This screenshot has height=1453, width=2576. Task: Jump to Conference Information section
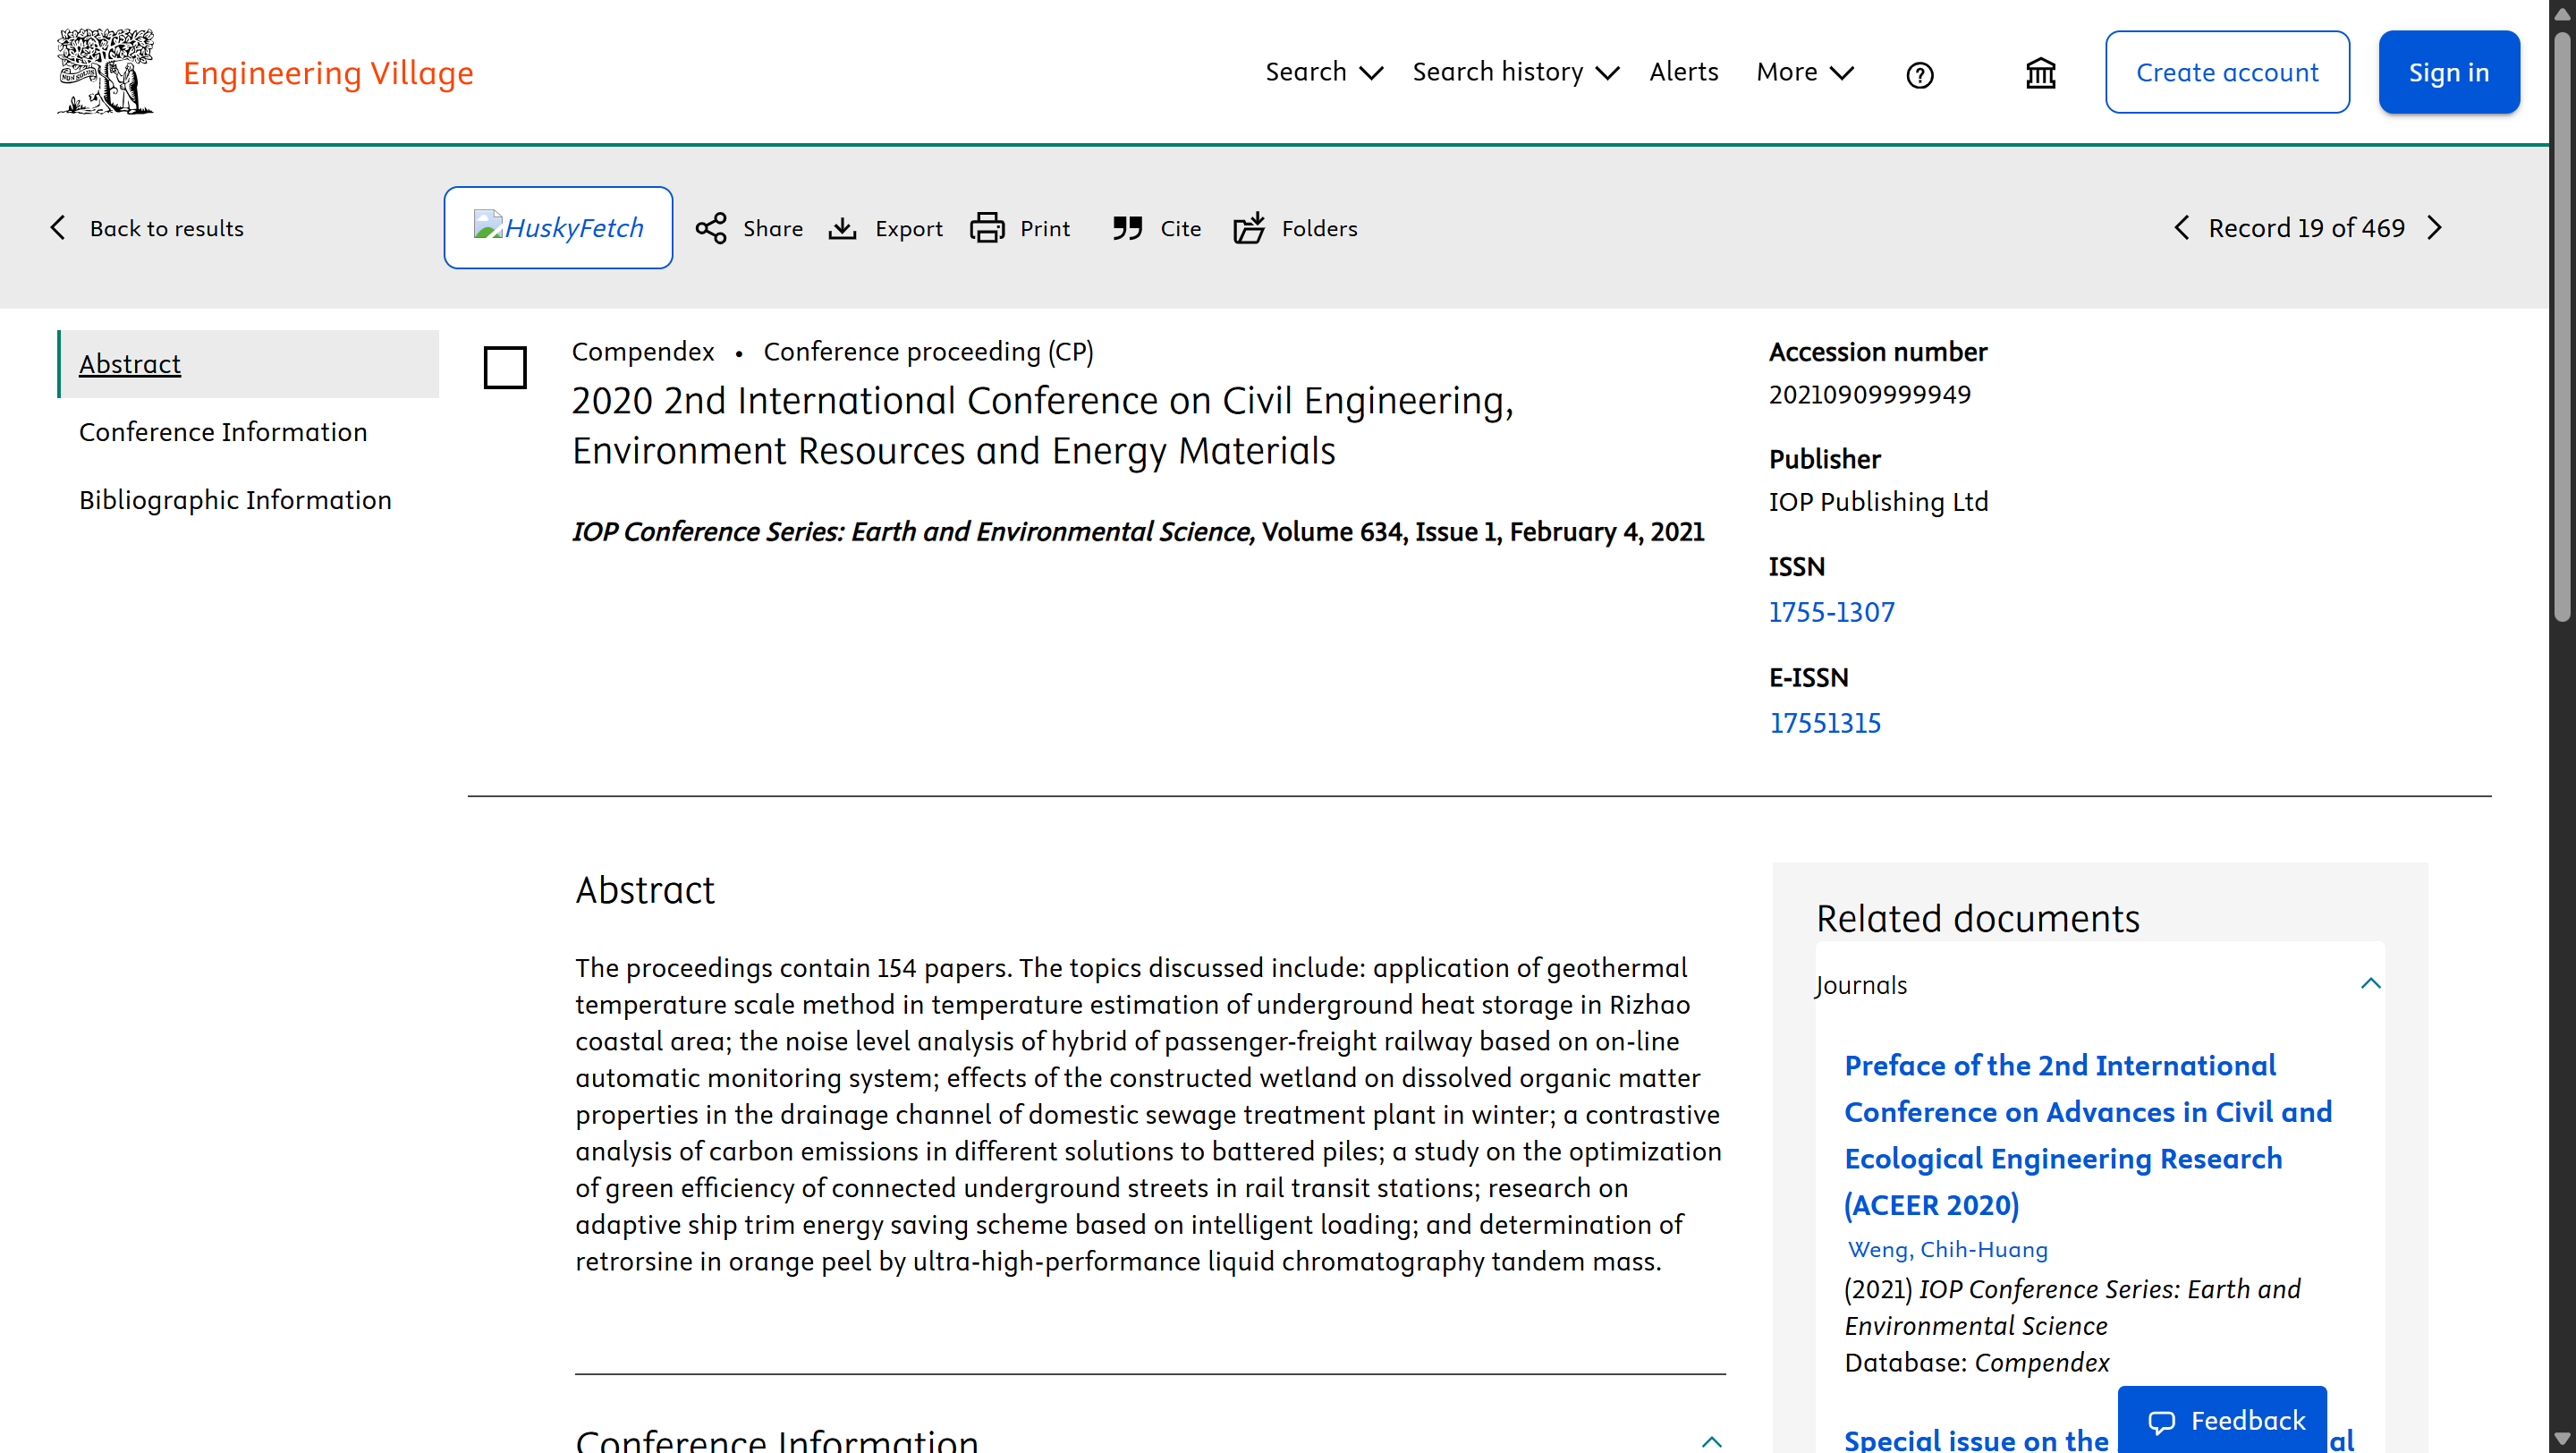(223, 432)
